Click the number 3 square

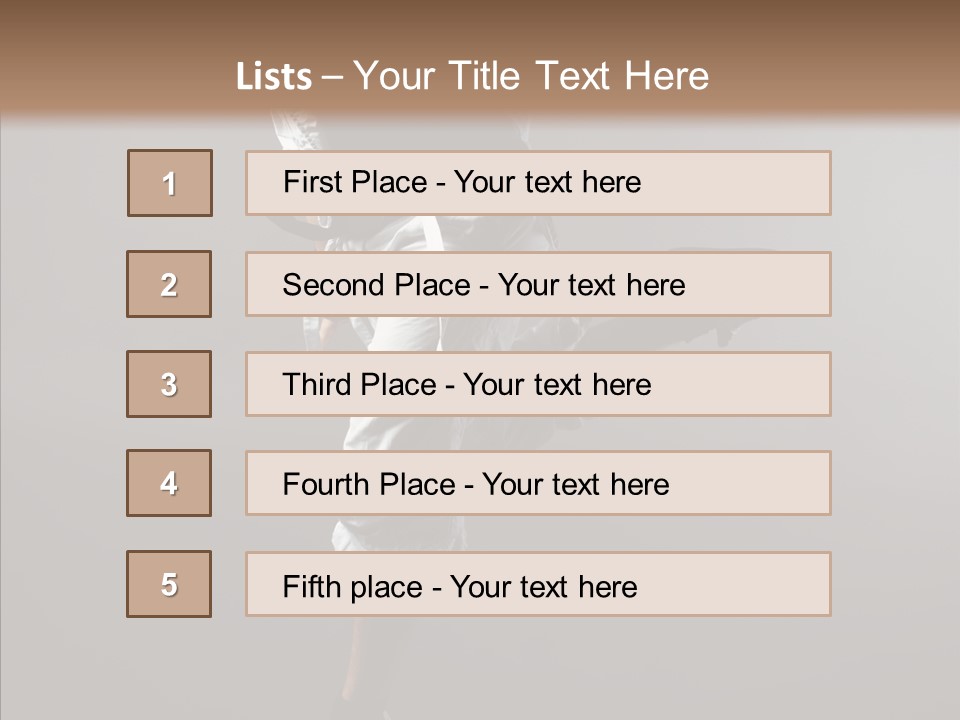[x=169, y=384]
